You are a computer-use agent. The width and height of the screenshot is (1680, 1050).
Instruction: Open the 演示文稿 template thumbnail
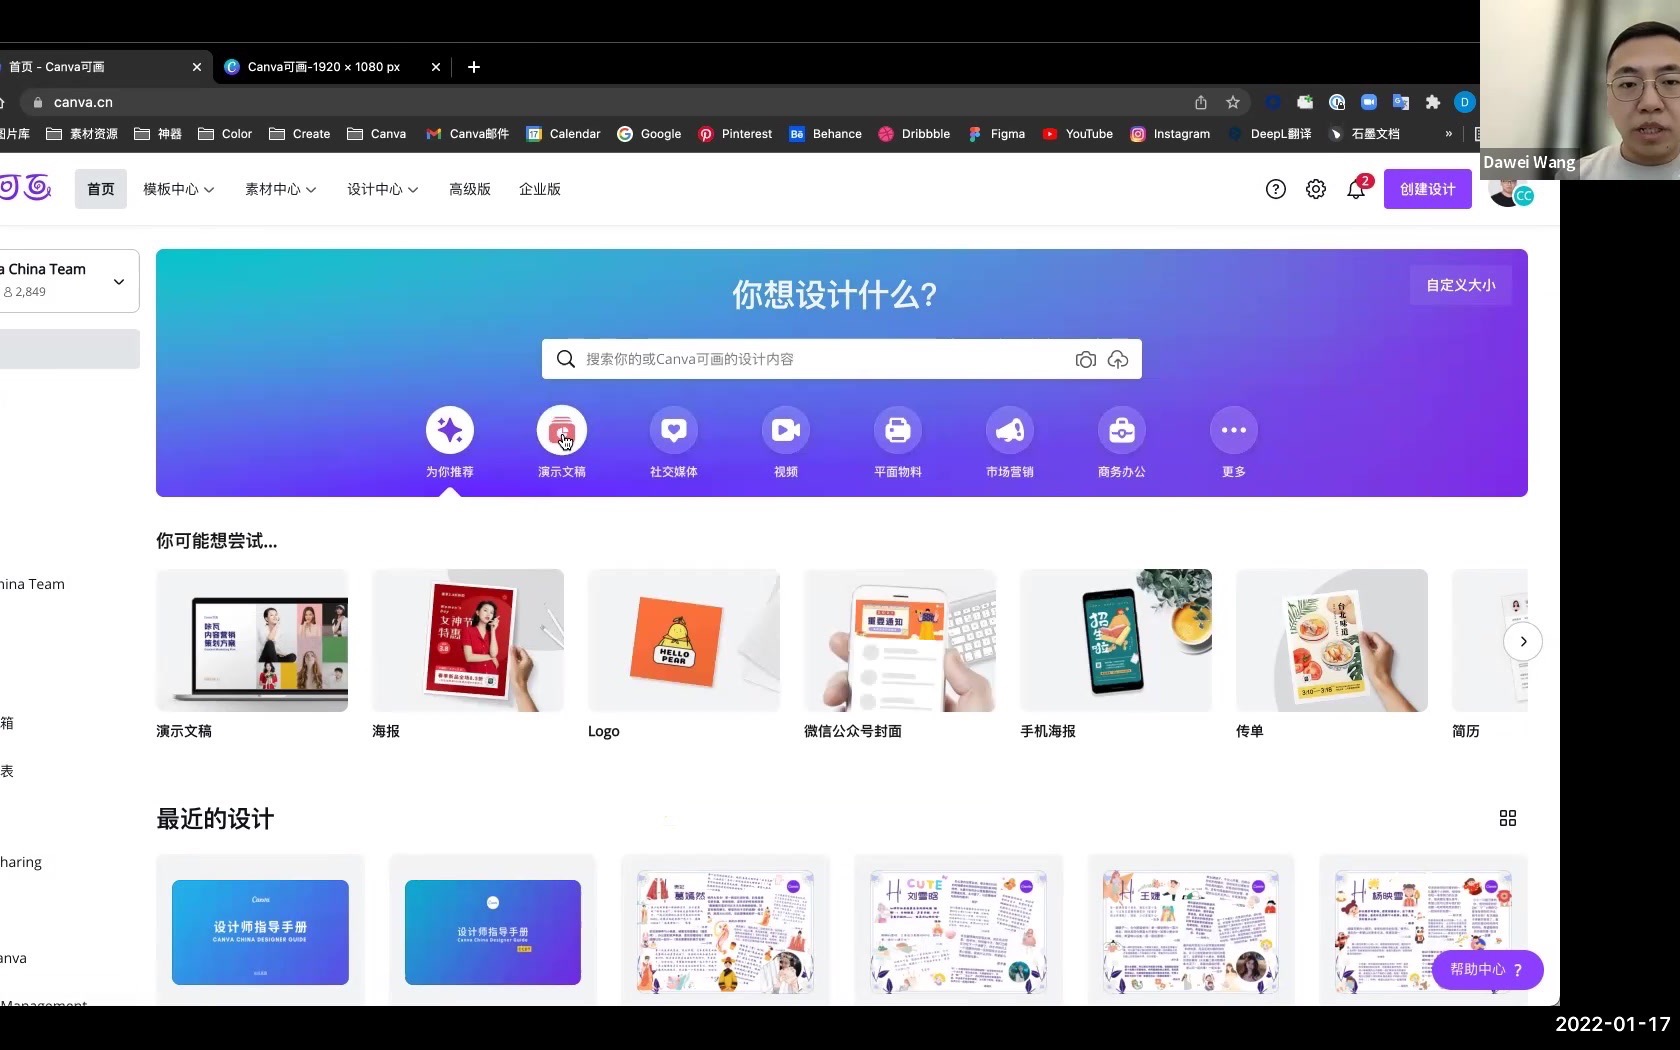click(x=252, y=640)
